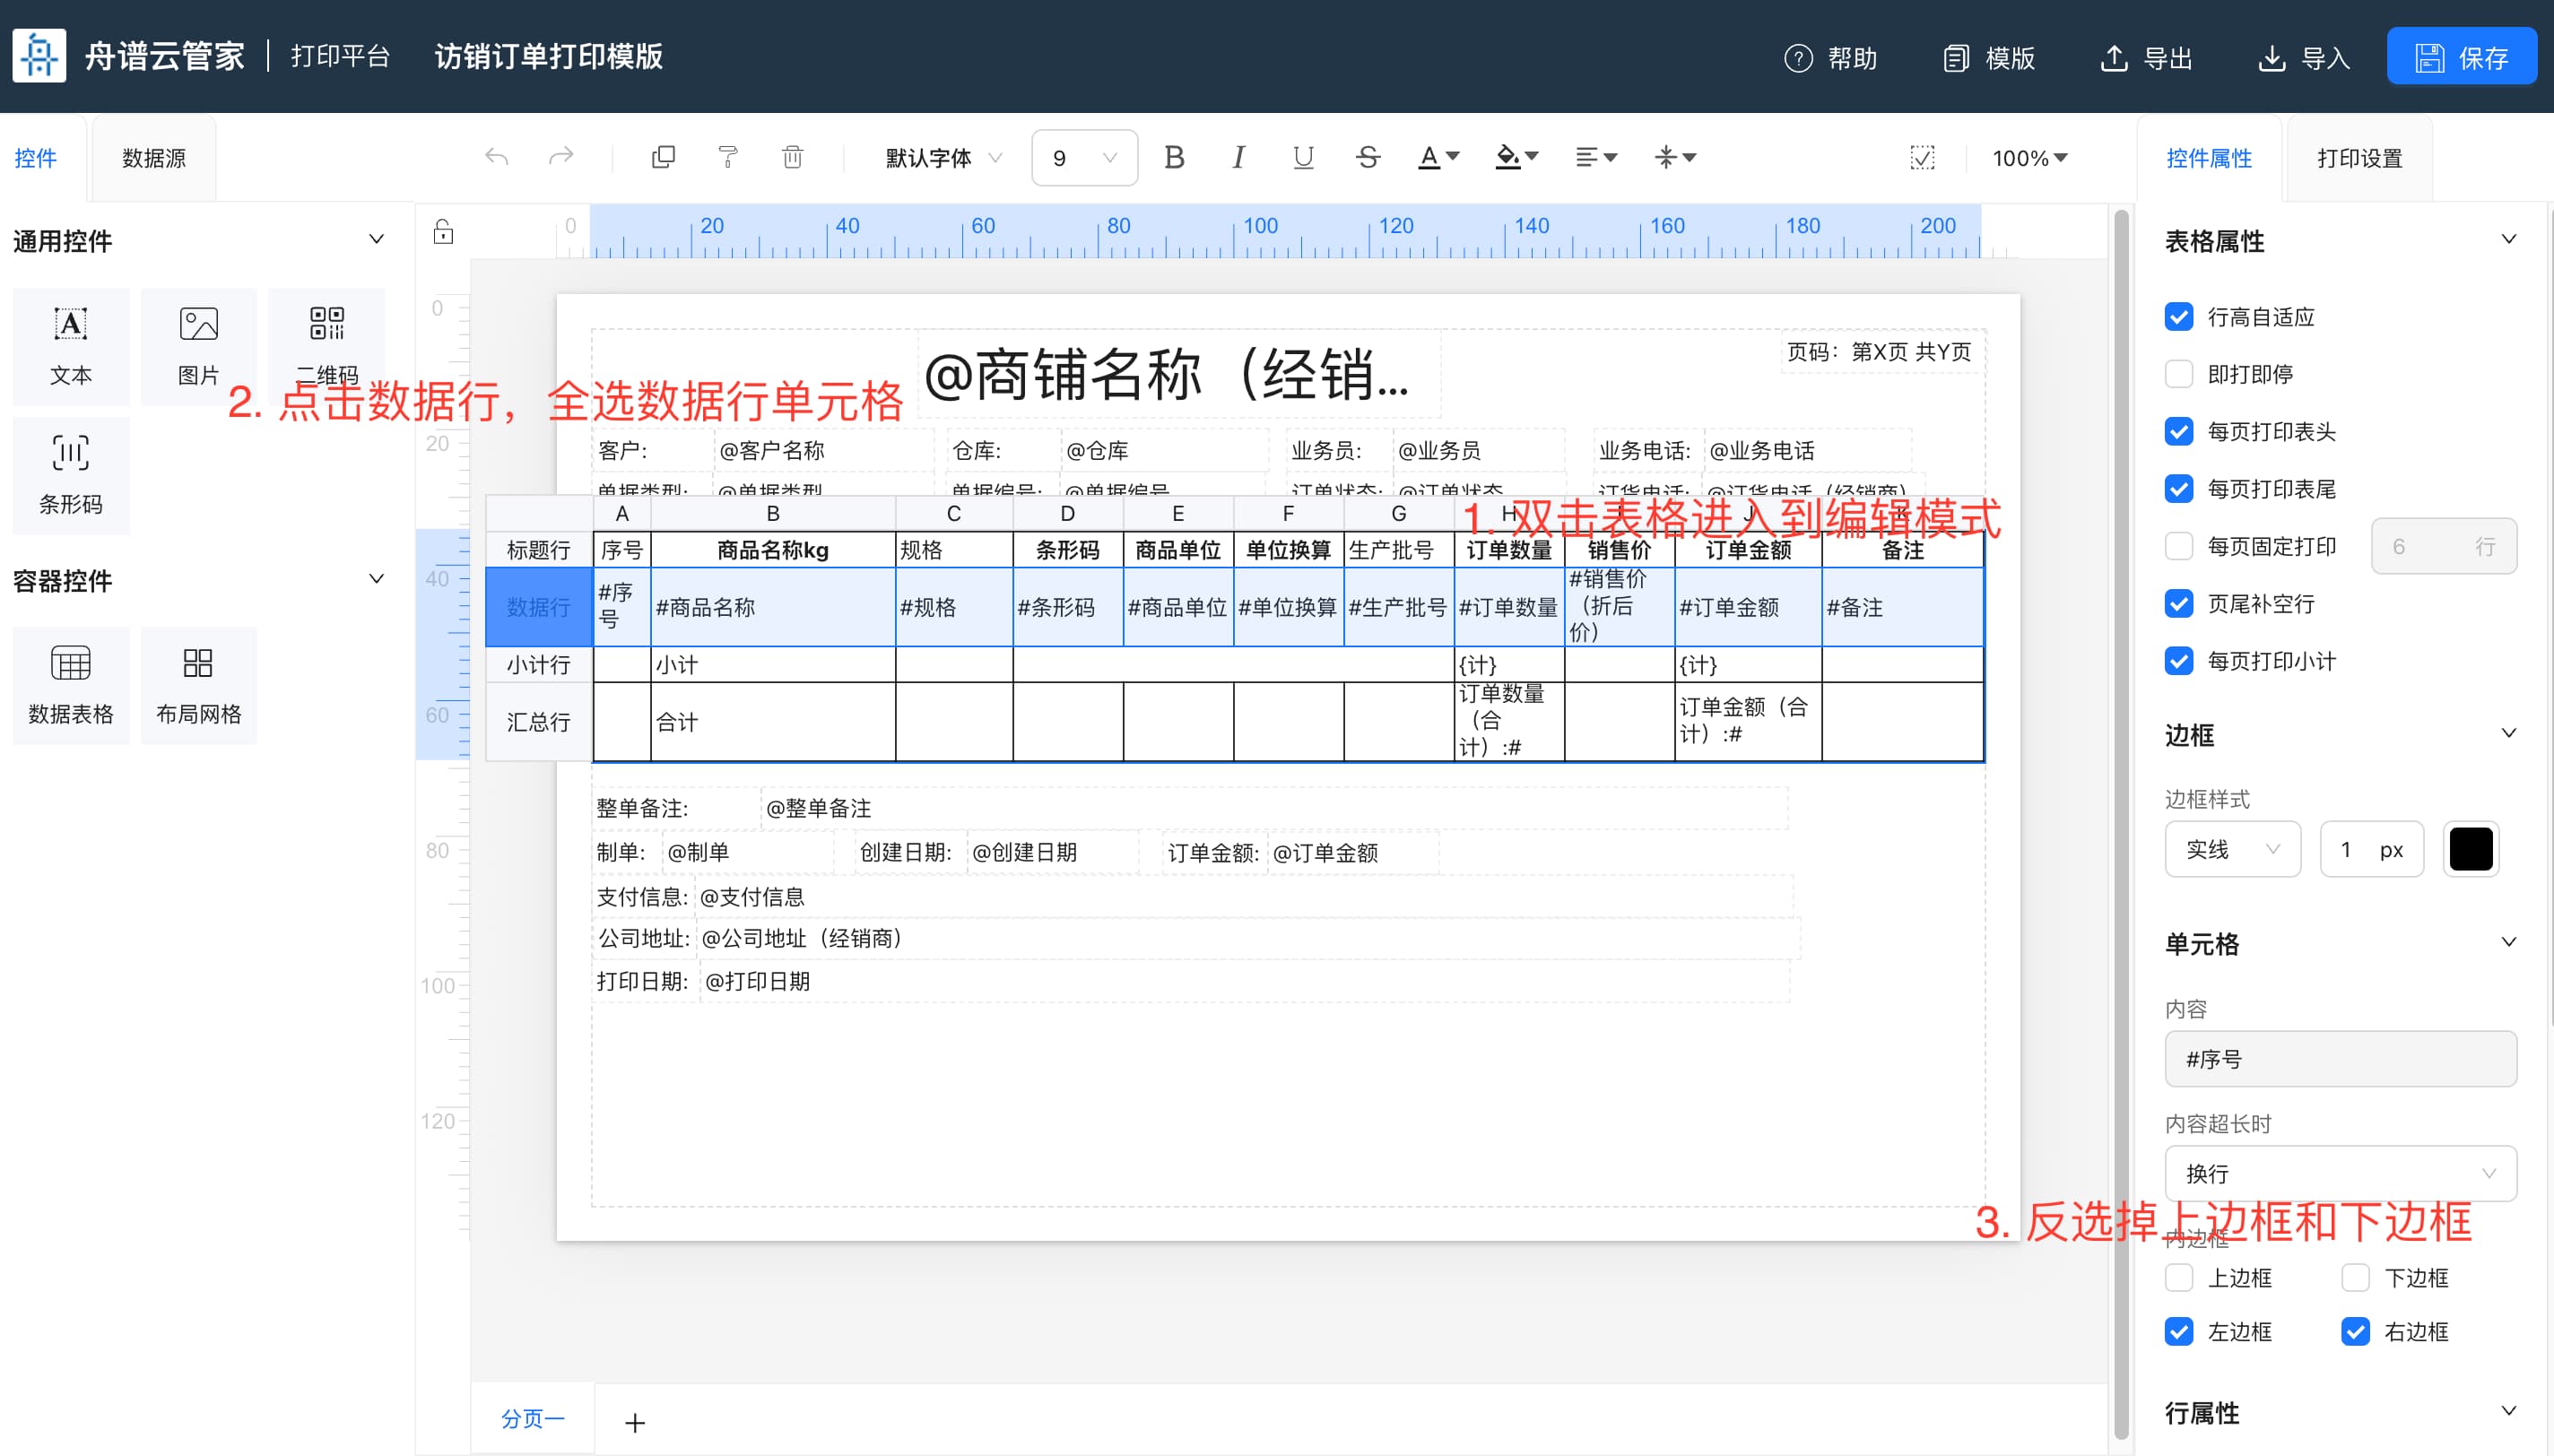This screenshot has width=2554, height=1456.
Task: Open the fill color bucket picker
Action: [1516, 157]
